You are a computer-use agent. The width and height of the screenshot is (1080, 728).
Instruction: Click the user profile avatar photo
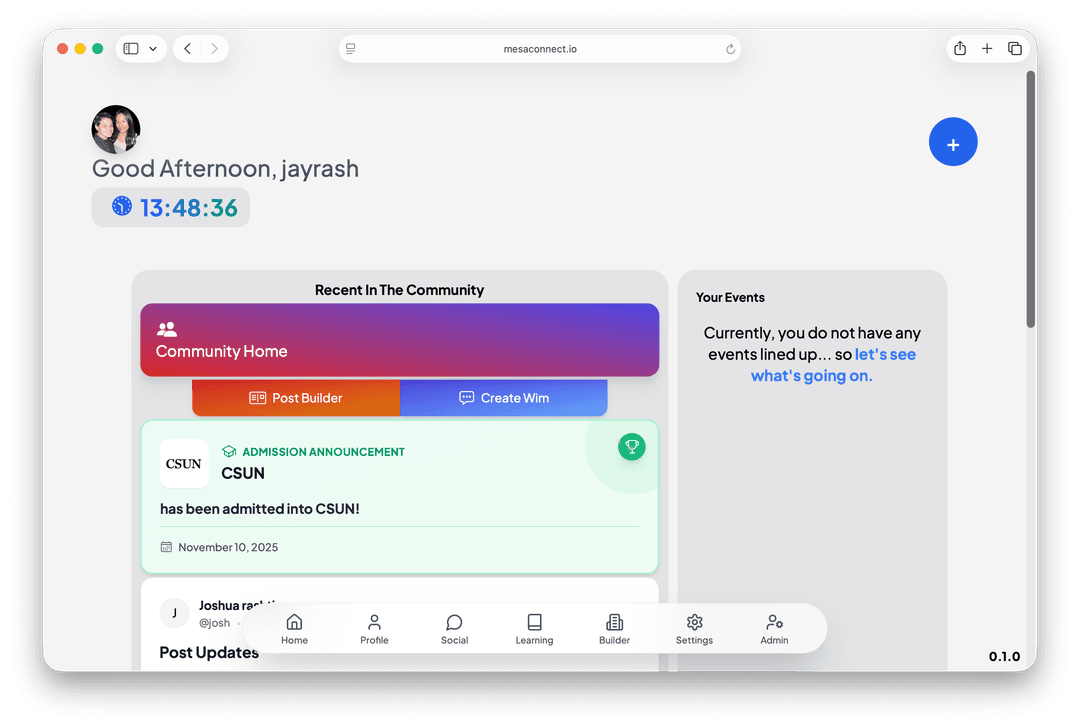click(x=116, y=129)
